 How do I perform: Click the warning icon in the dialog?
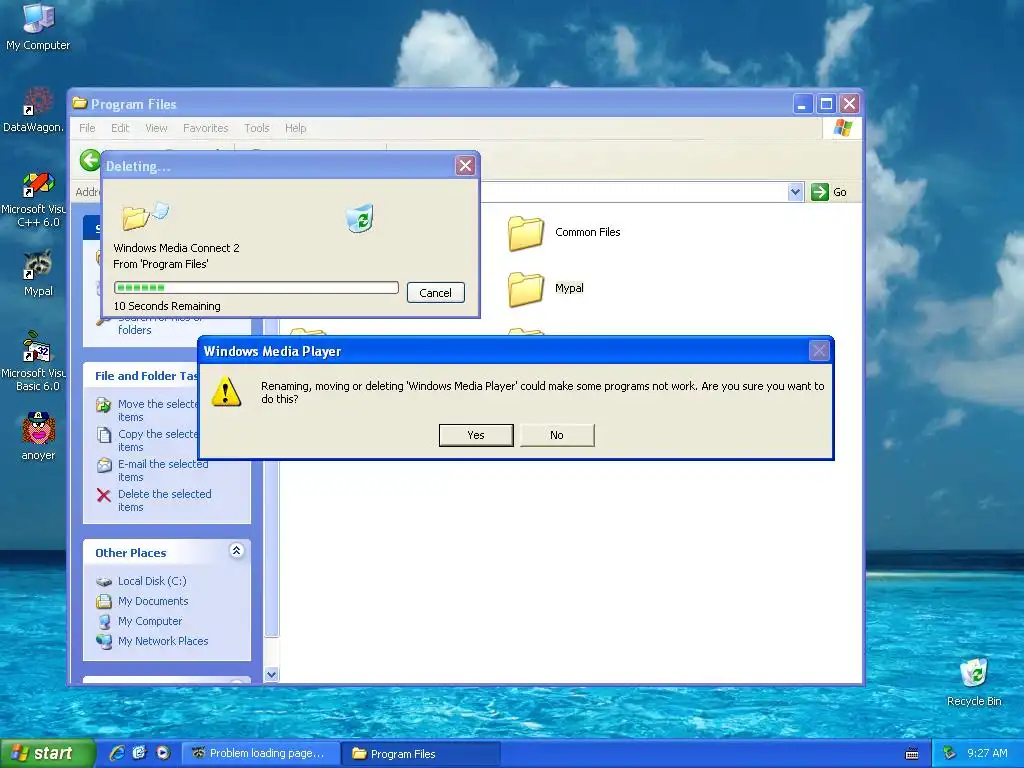227,392
